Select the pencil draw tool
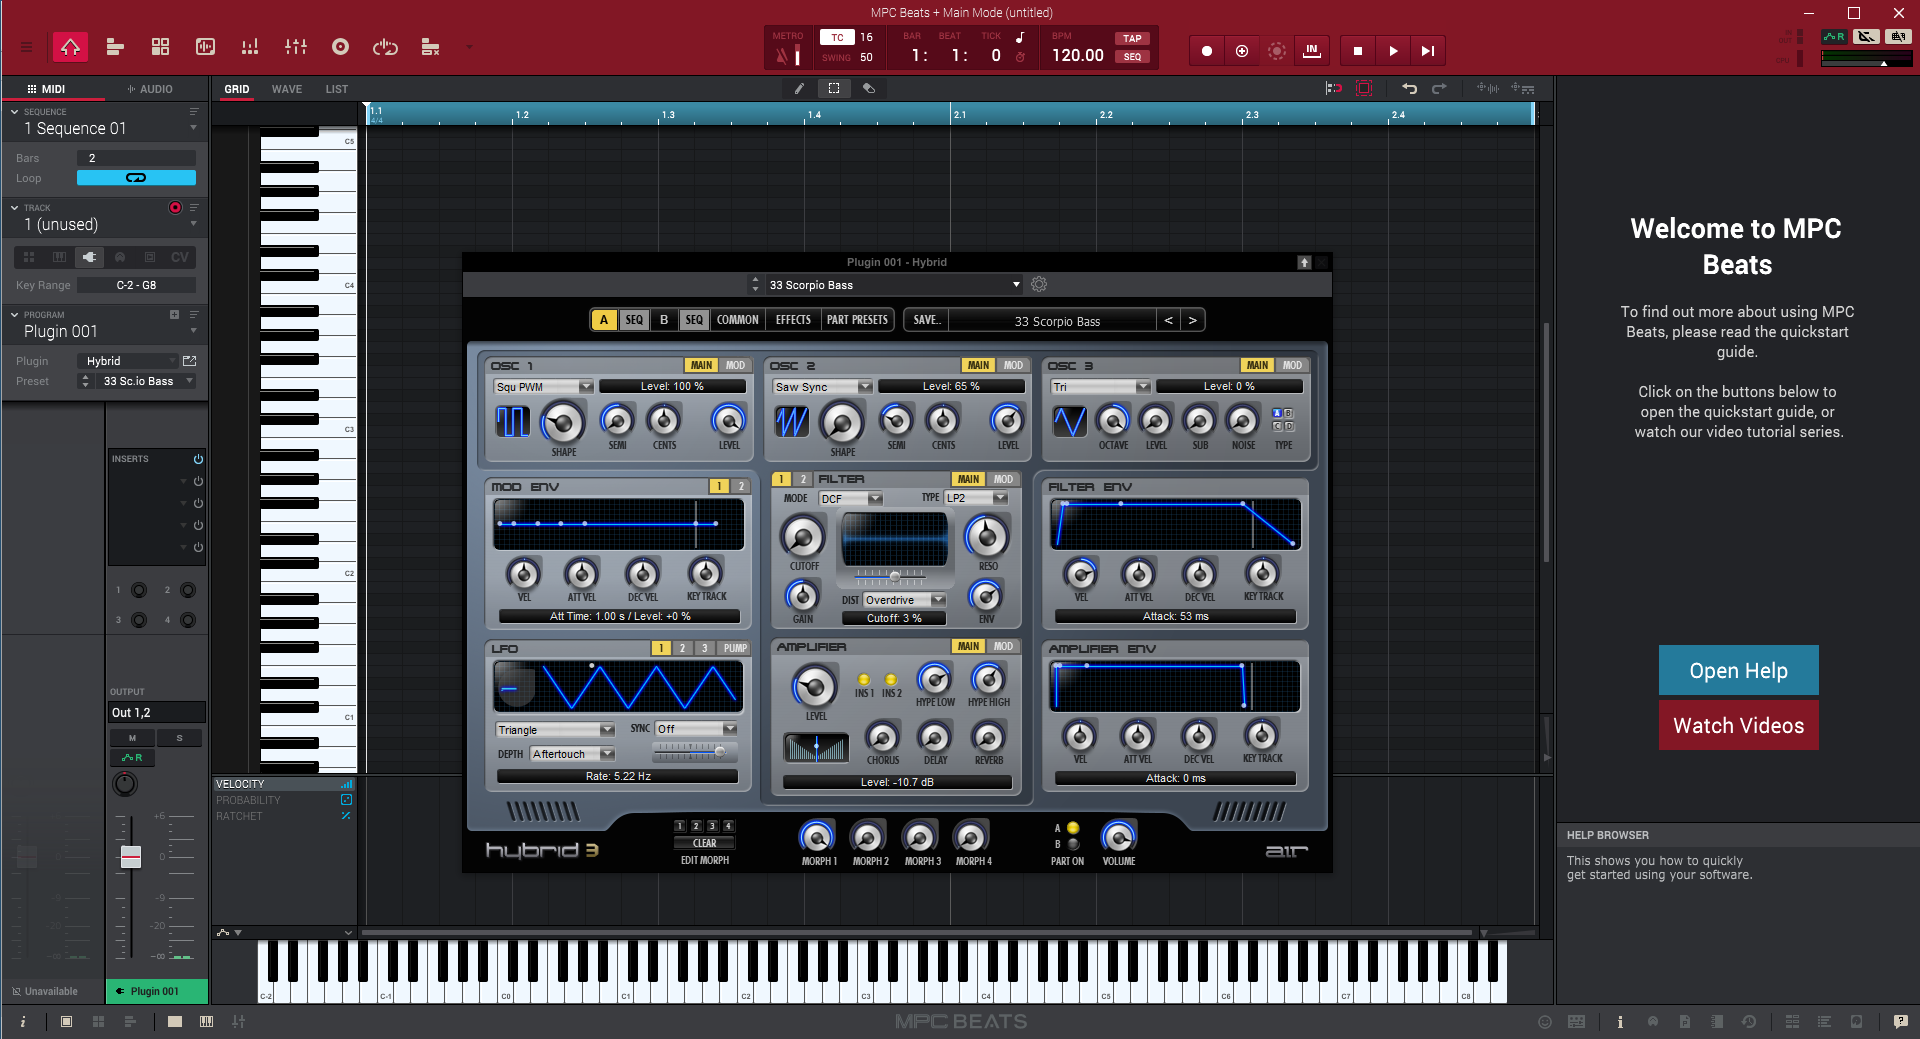1920x1039 pixels. [799, 89]
